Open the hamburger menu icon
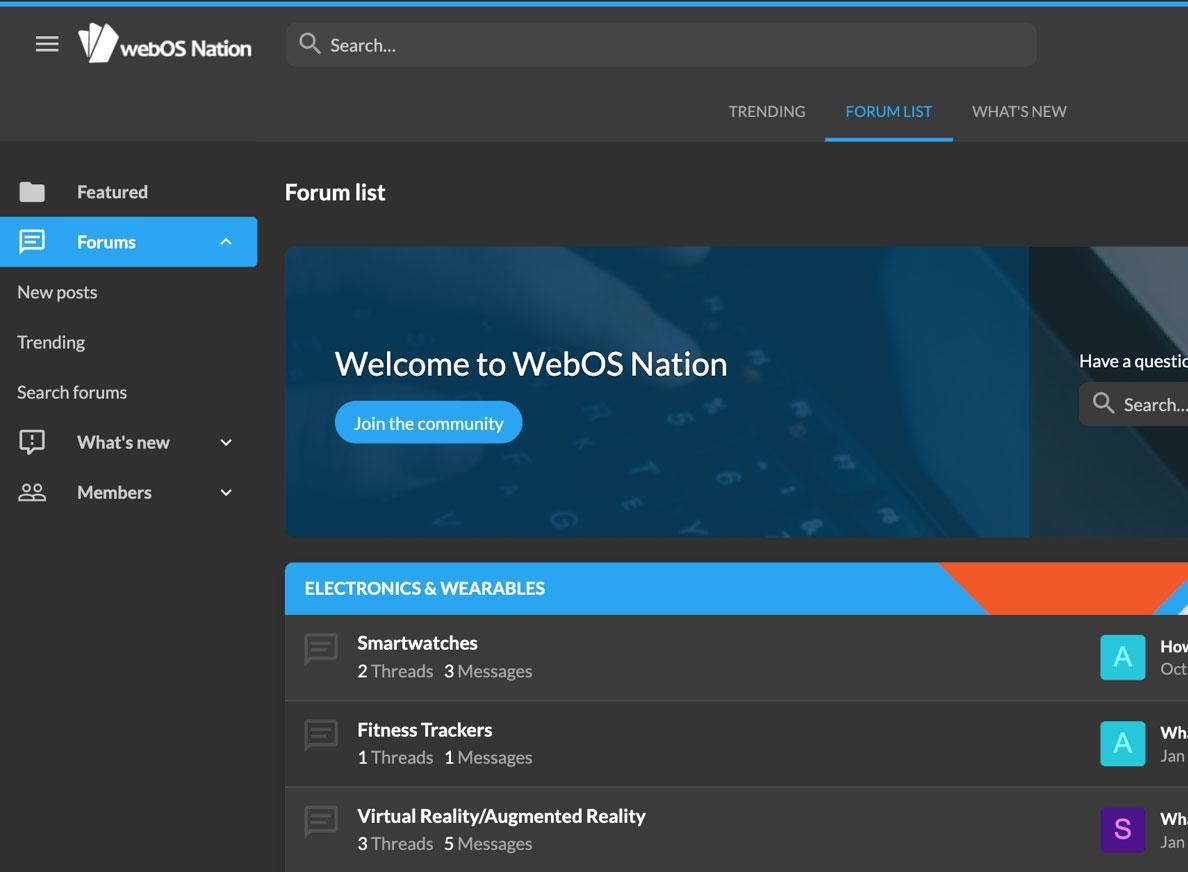 47,44
